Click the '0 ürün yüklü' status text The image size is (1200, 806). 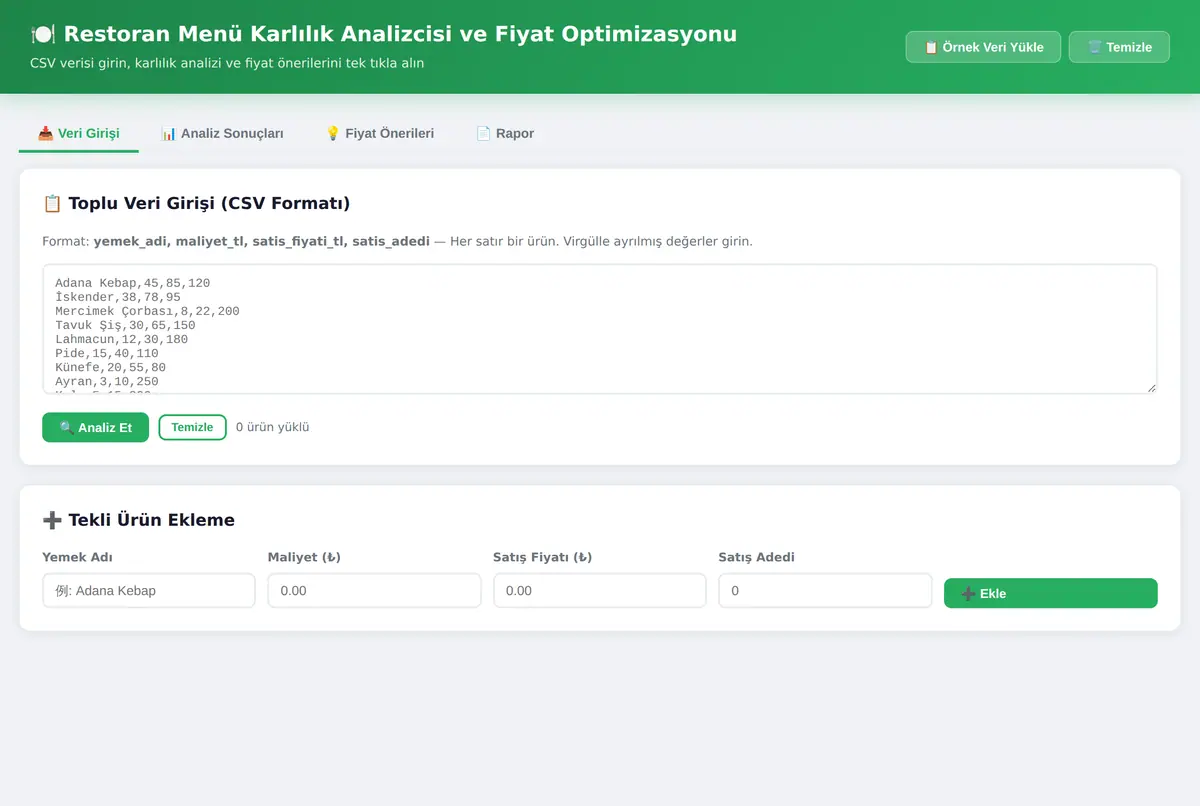click(273, 427)
